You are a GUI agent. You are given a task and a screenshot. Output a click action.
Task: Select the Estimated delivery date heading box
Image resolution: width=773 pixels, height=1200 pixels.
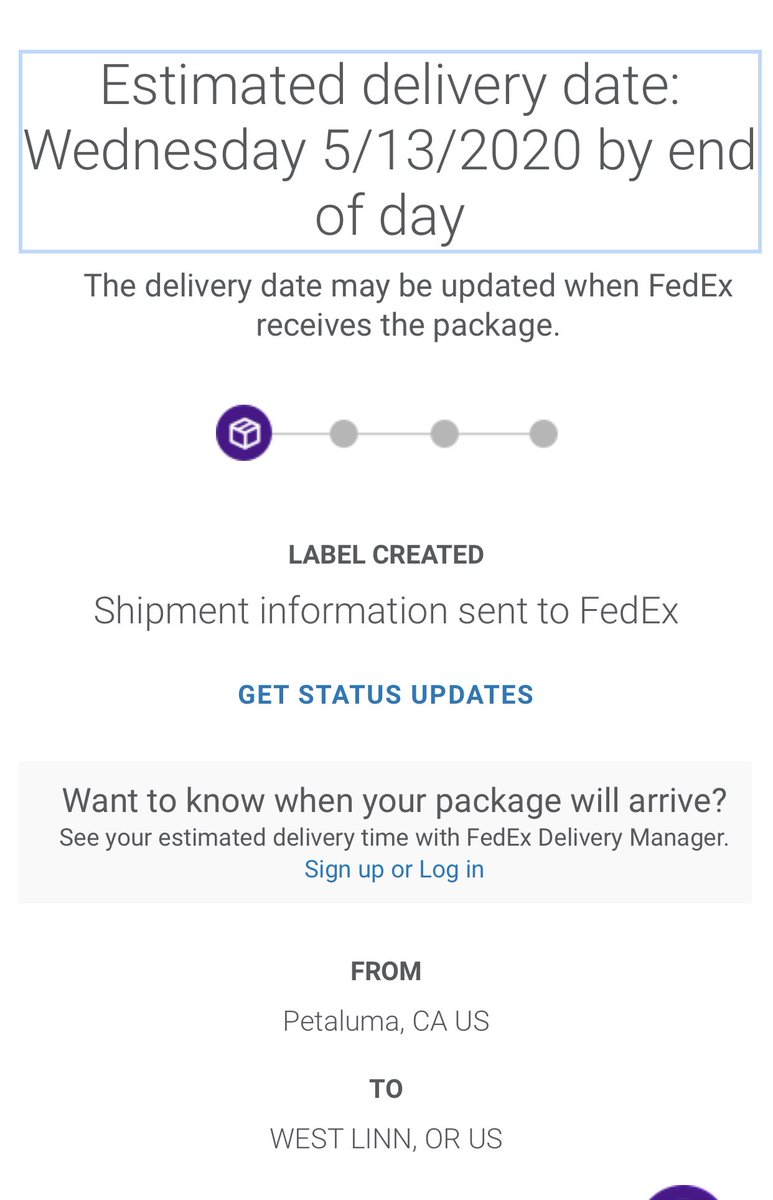pyautogui.click(x=390, y=151)
